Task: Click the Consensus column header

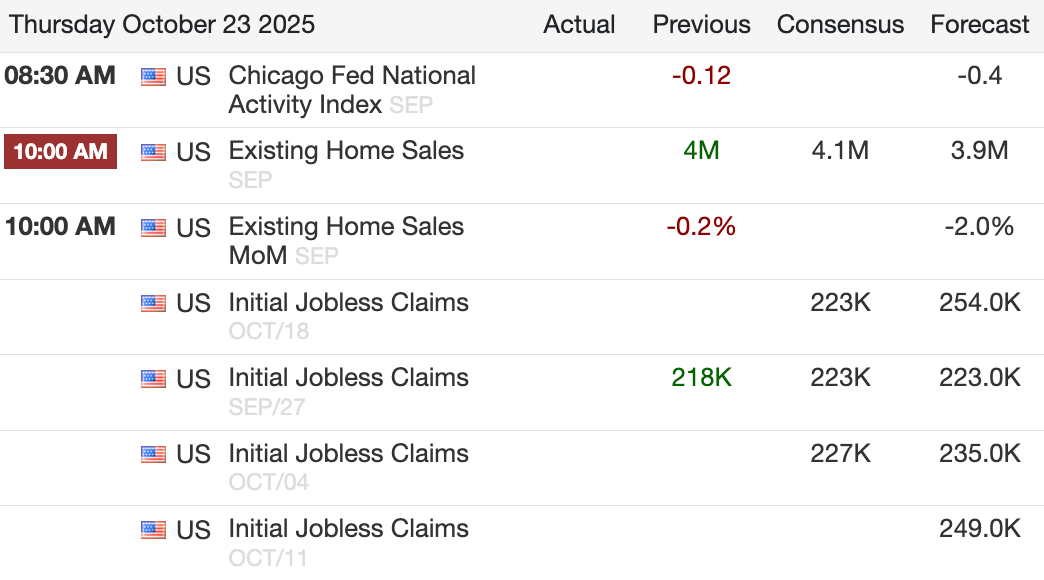Action: [840, 25]
